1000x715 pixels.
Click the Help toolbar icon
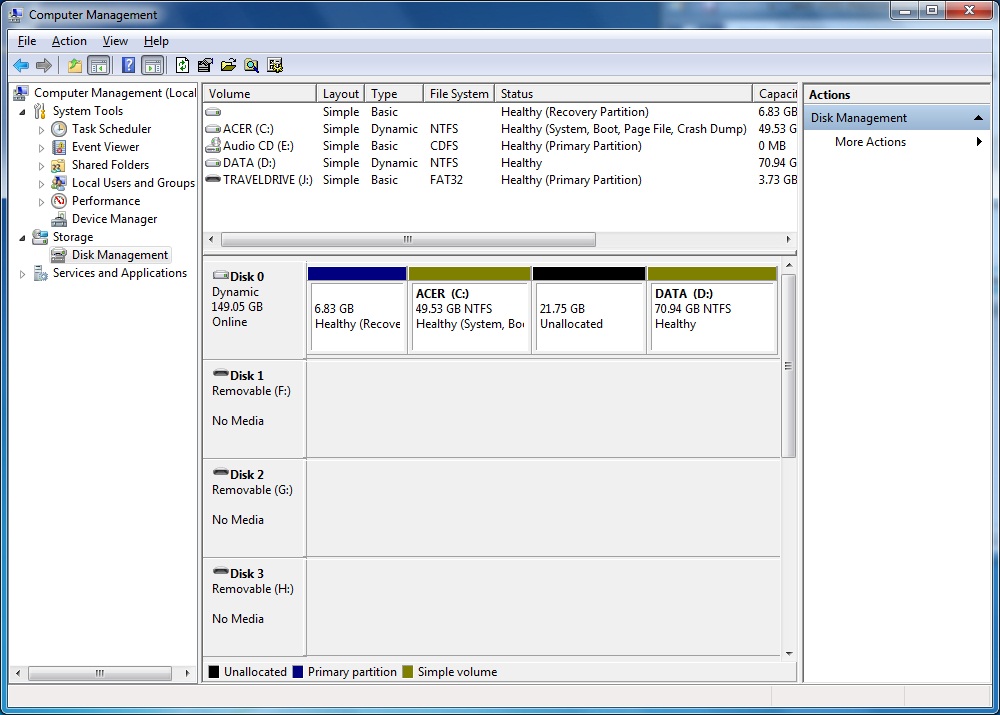[127, 64]
